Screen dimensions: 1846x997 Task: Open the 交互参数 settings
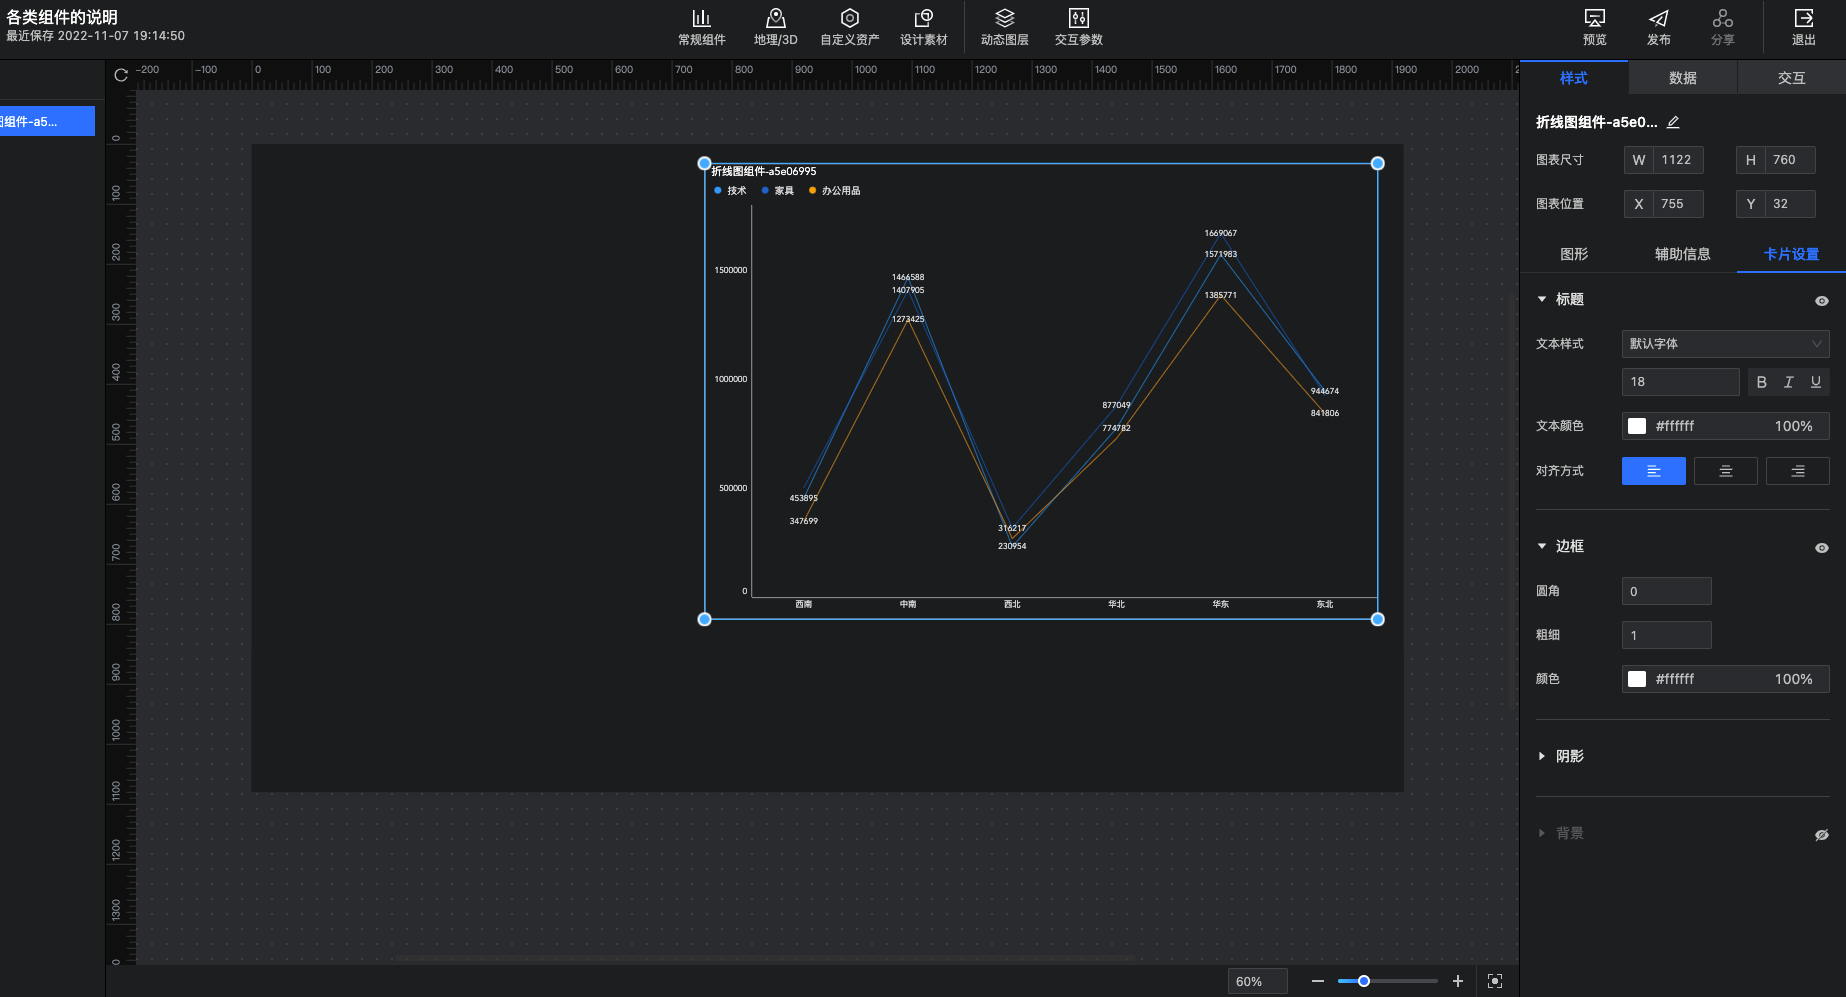tap(1079, 27)
